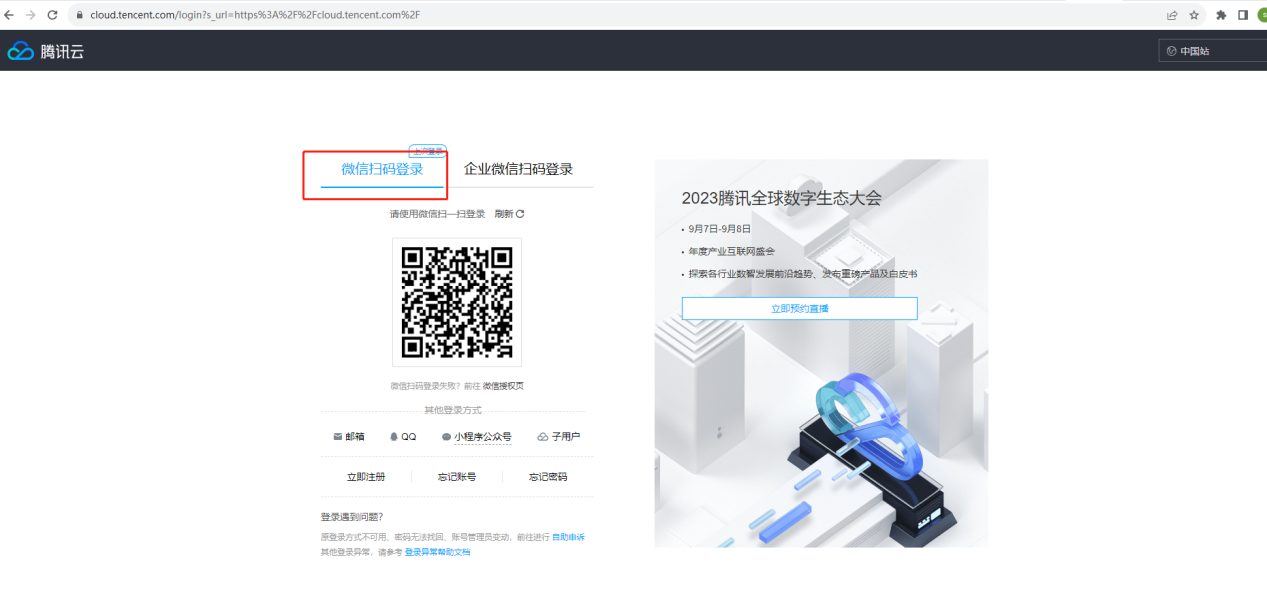Select the WeChat login QR code image
This screenshot has height=615, width=1267.
pos(457,302)
